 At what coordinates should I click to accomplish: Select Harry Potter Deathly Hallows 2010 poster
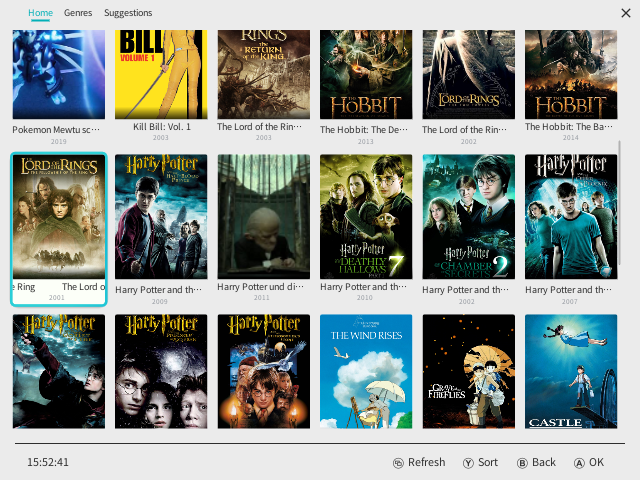[x=366, y=217]
